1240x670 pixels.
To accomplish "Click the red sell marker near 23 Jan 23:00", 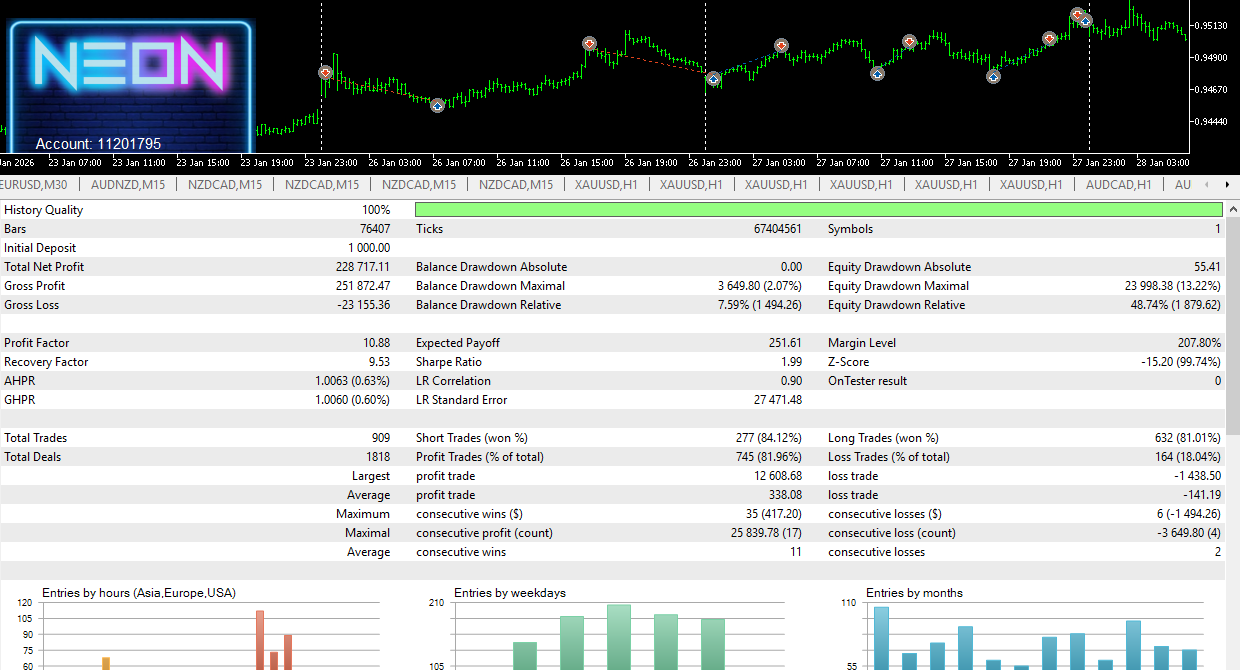I will tap(325, 72).
